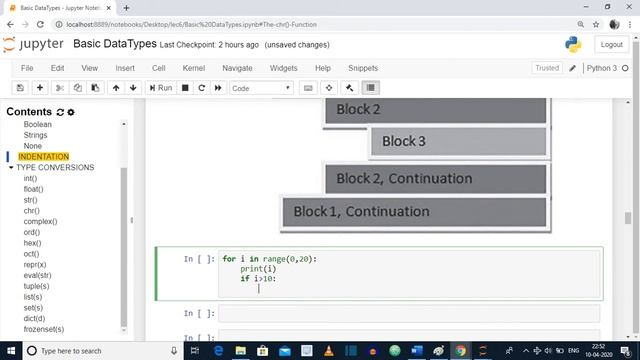Open the Edit menu
Screen dimensions: 640x360
pyautogui.click(x=57, y=68)
